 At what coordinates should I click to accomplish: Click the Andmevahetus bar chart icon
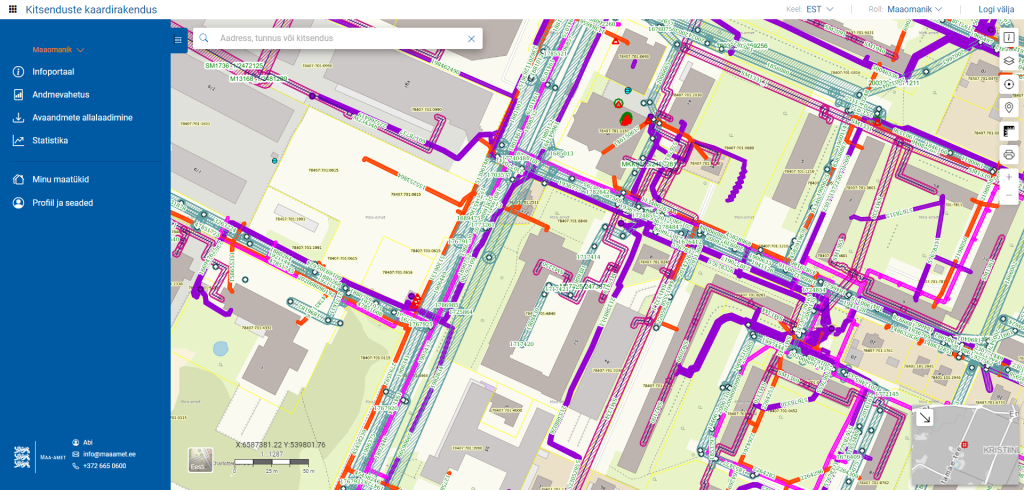tap(18, 95)
